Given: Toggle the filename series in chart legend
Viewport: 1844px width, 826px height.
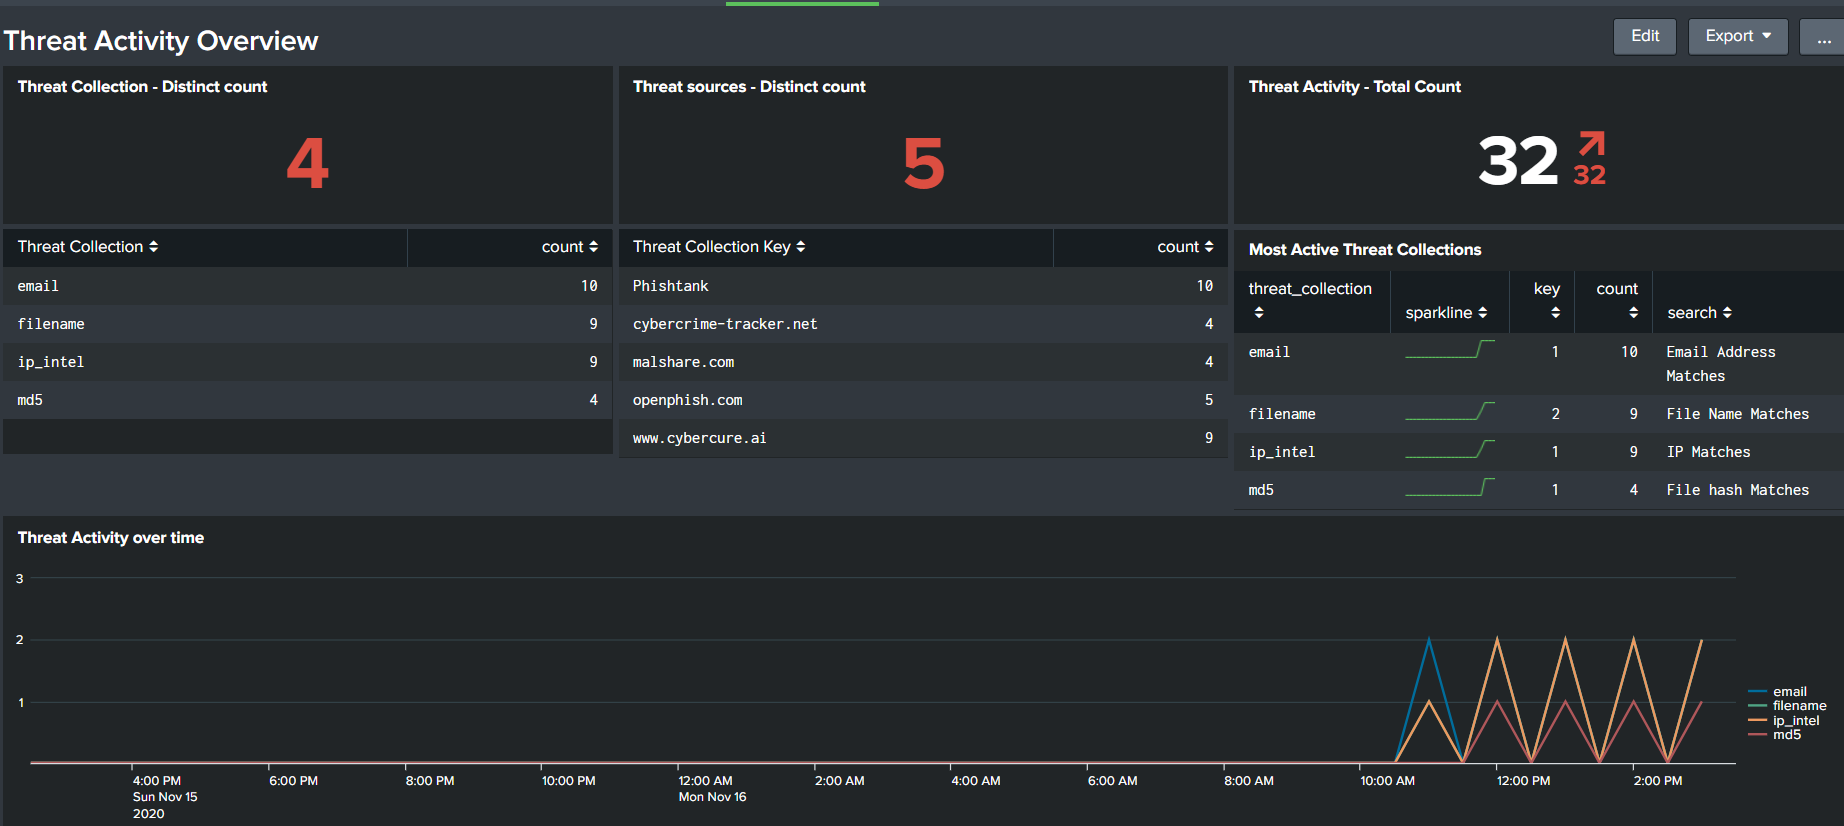Looking at the screenshot, I should [x=1787, y=706].
